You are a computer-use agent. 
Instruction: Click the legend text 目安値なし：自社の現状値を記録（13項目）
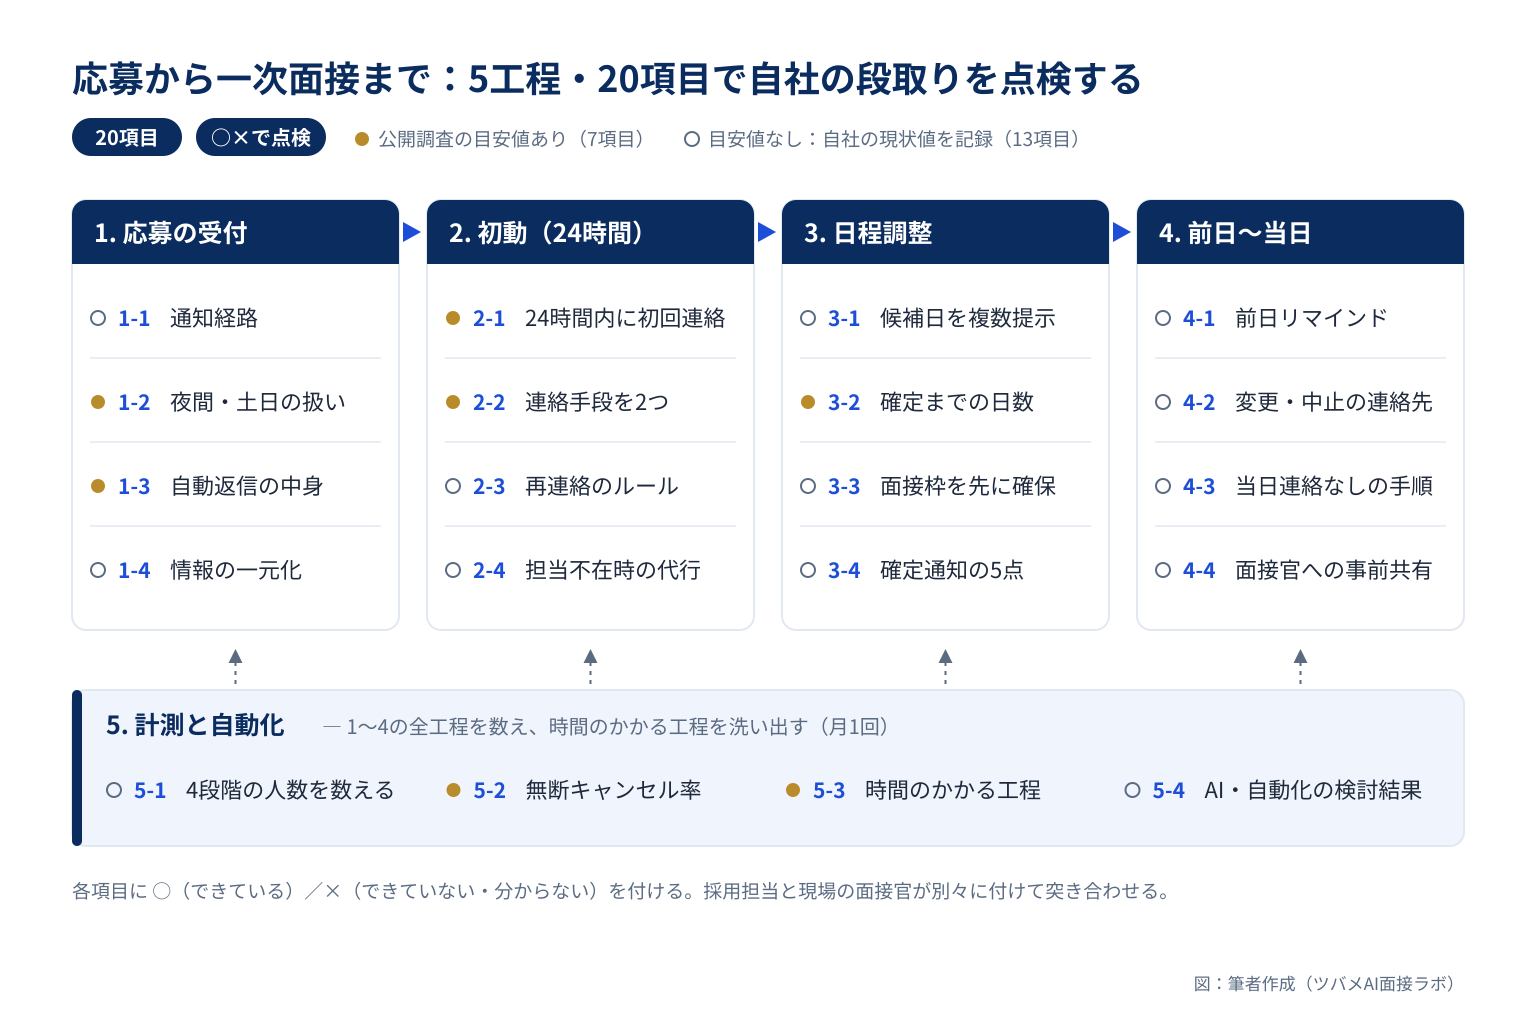pyautogui.click(x=898, y=139)
